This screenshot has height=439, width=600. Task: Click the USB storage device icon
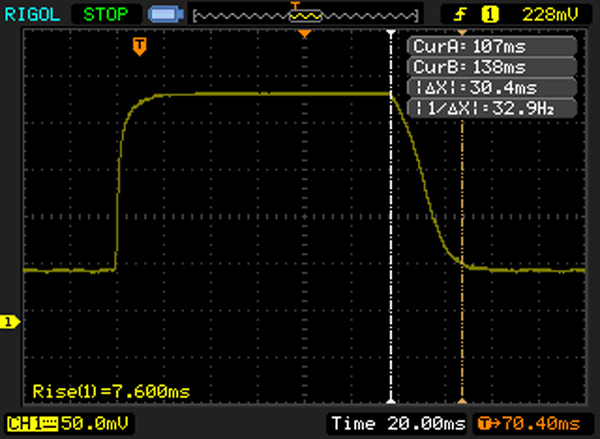coord(166,15)
